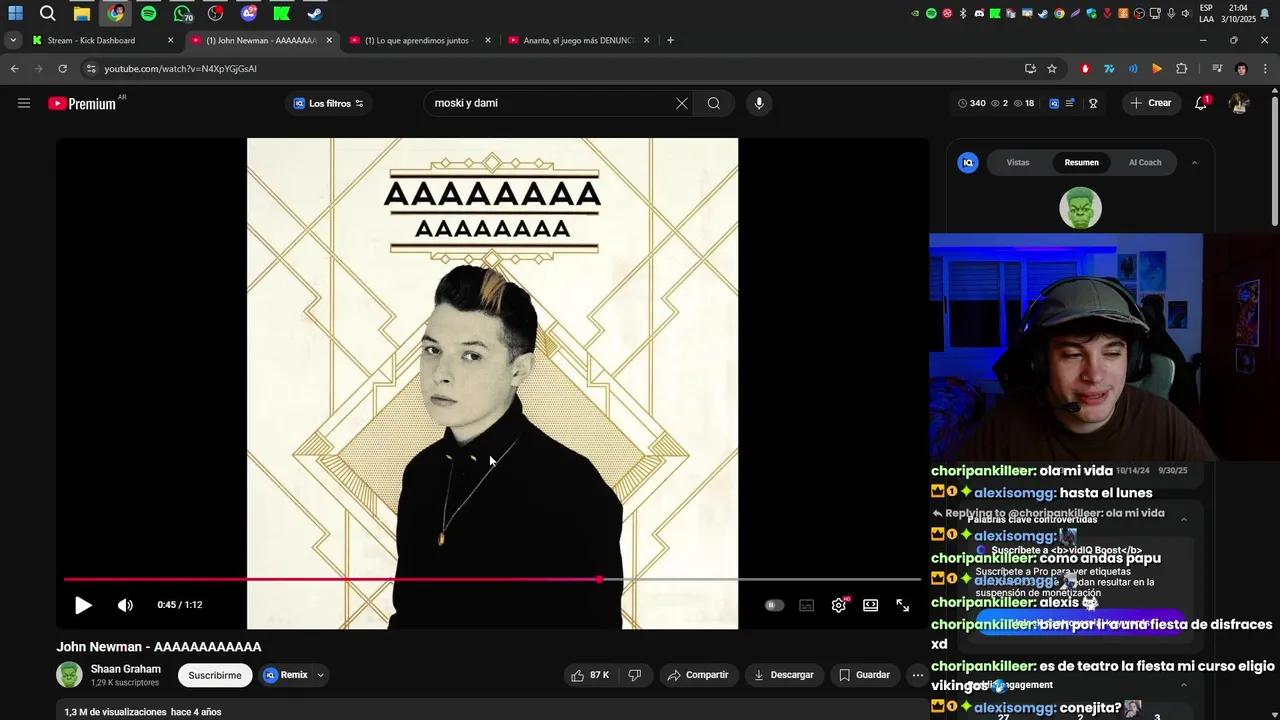This screenshot has height=720, width=1280.
Task: Open Windows Start menu
Action: coord(16,13)
